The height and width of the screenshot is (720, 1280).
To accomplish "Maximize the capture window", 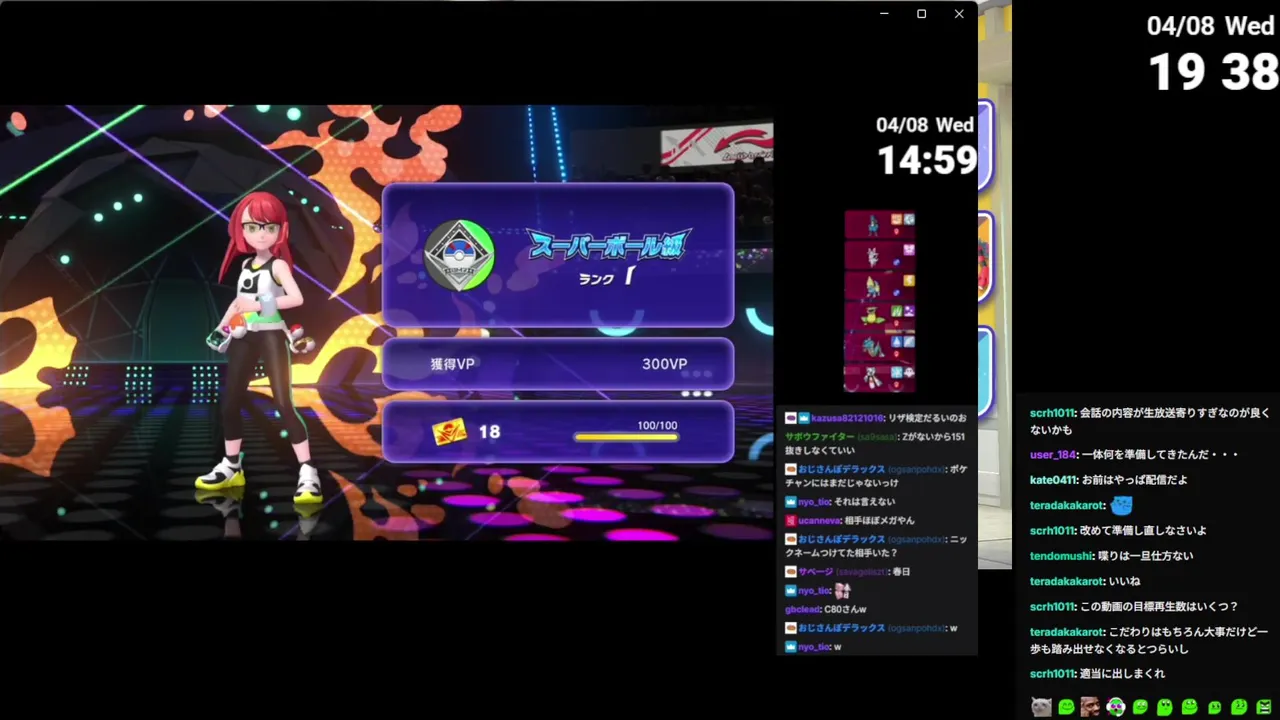I will click(921, 14).
